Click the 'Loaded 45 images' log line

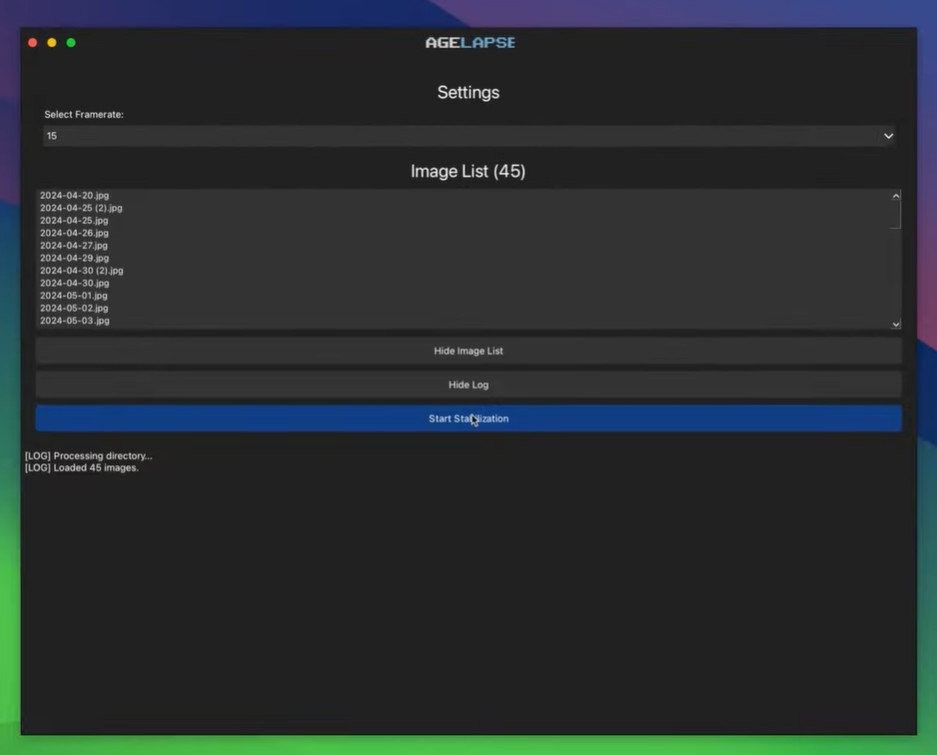(x=82, y=468)
